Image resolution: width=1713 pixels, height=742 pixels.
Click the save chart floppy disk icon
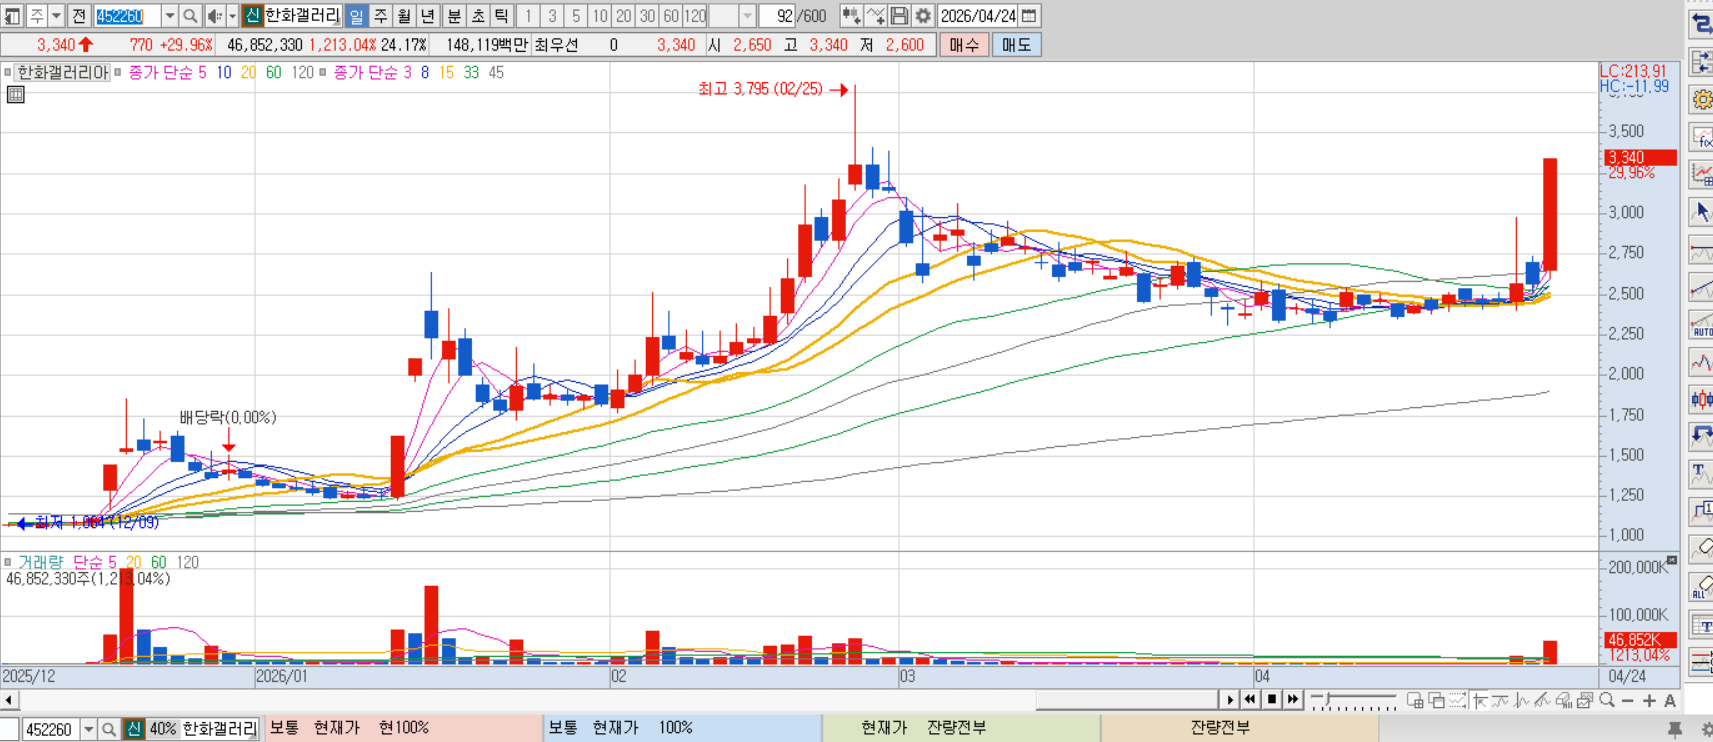(x=899, y=16)
